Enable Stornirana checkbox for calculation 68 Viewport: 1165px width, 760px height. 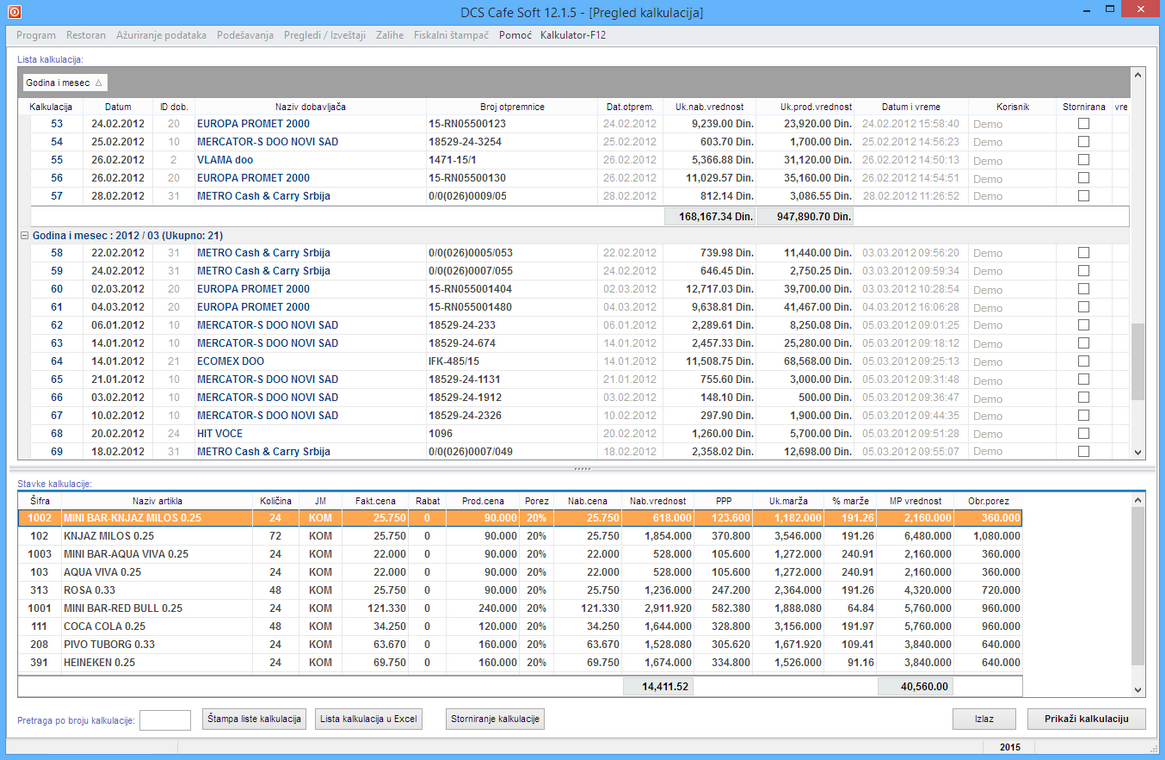pos(1083,434)
